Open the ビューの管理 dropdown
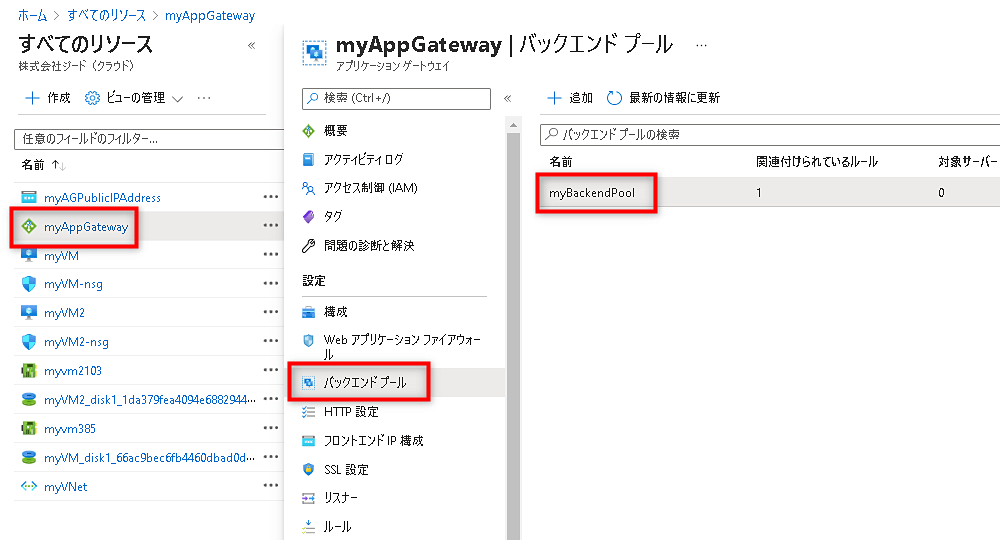This screenshot has width=1000, height=540. tap(134, 98)
